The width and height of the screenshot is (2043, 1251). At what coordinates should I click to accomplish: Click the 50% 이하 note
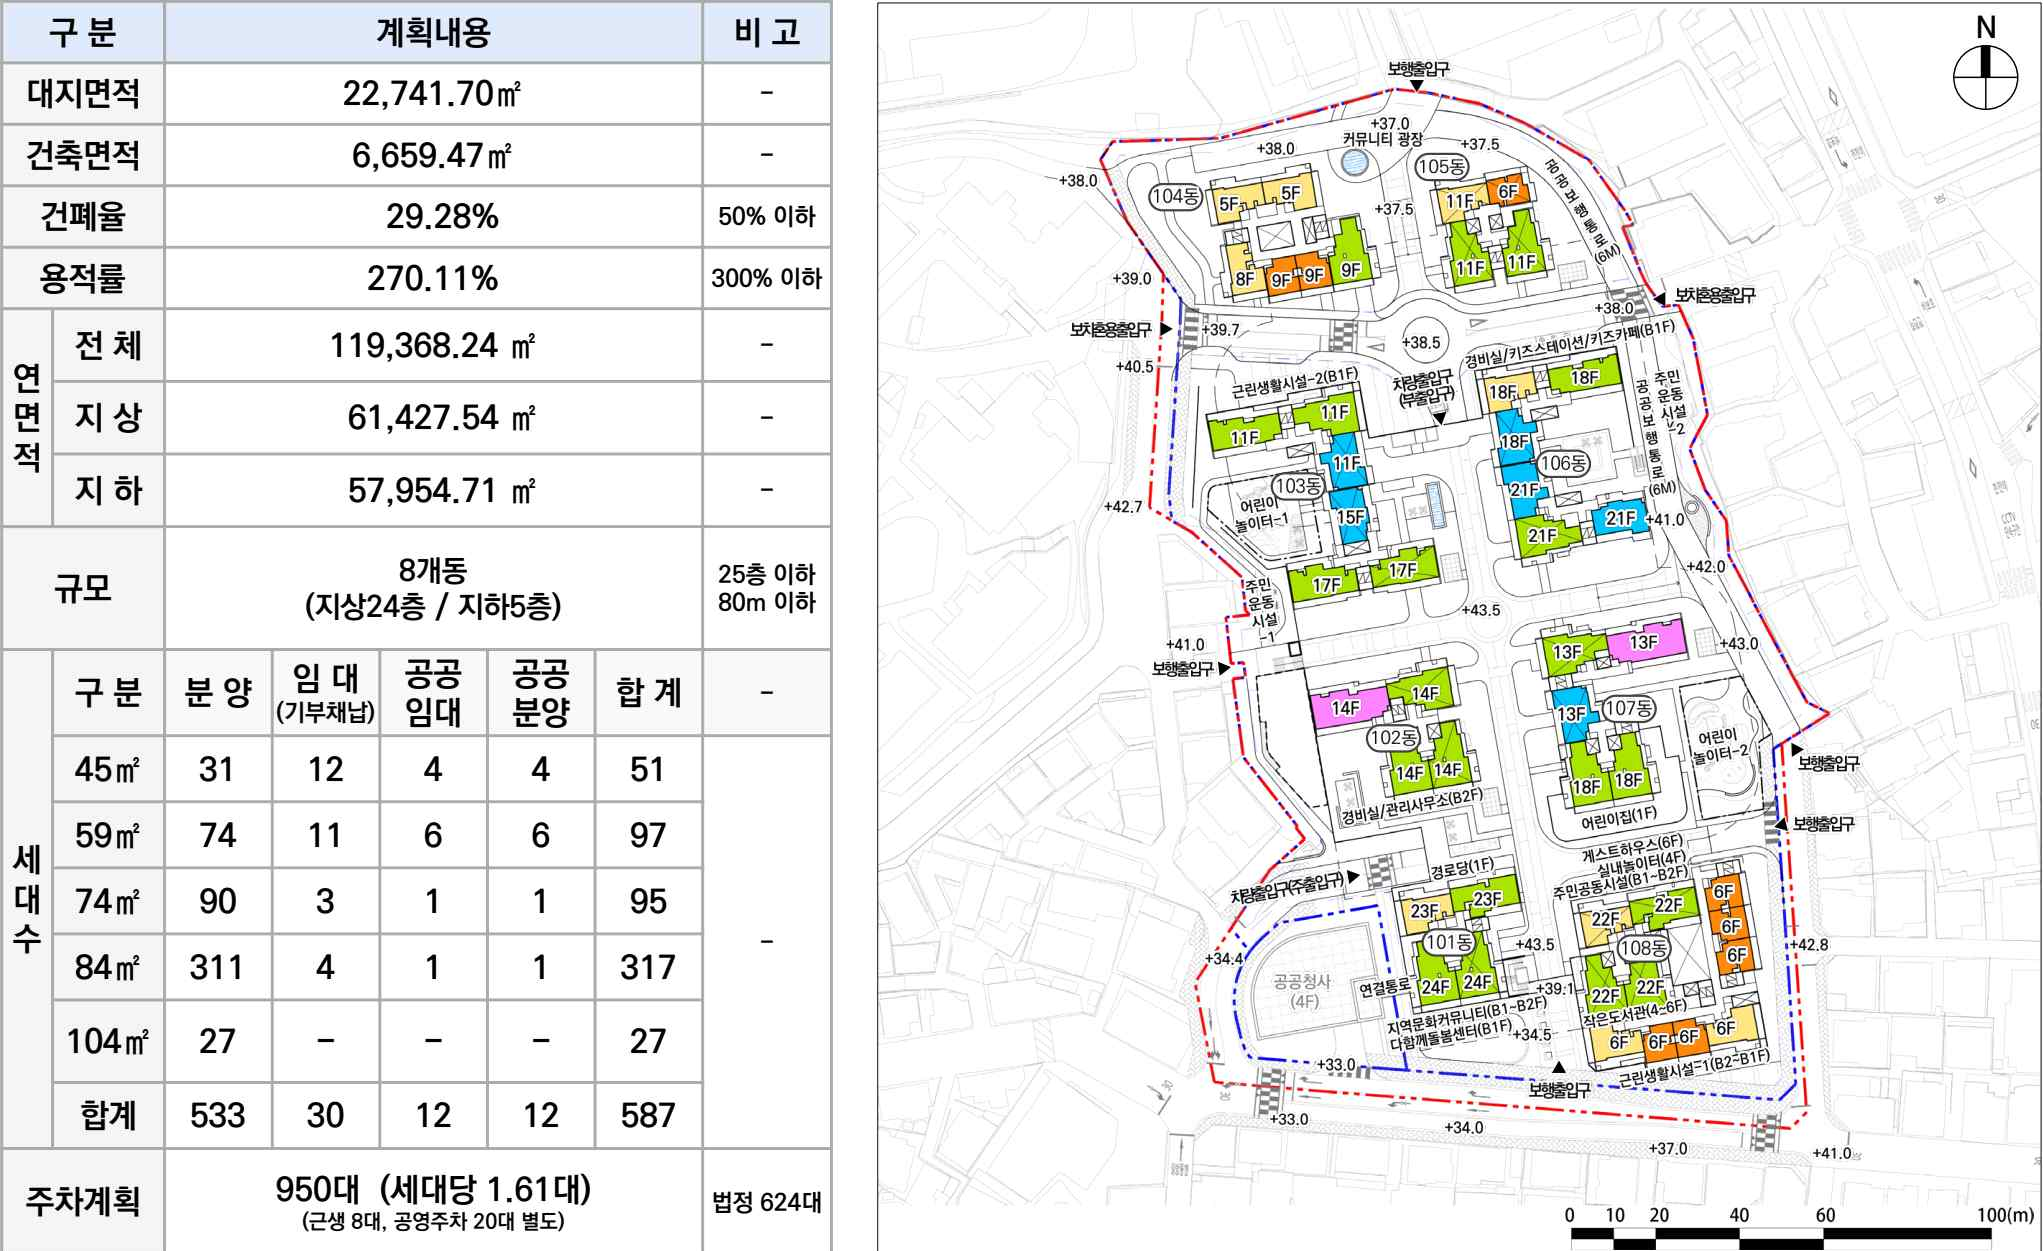(767, 216)
